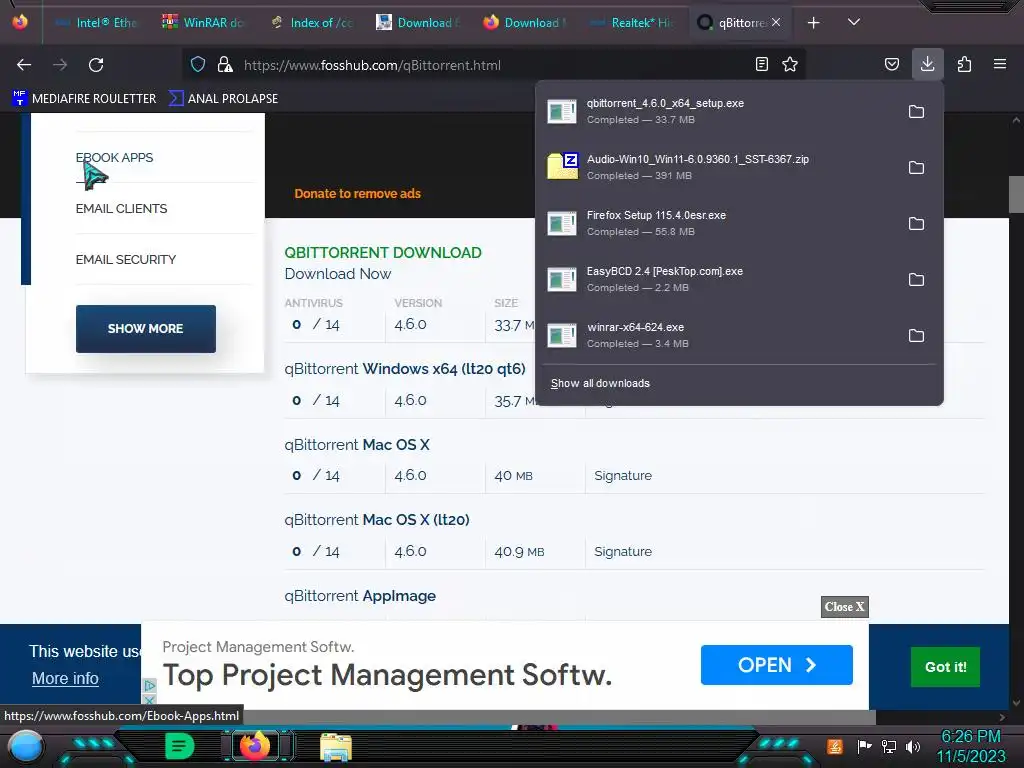List all tabs dropdown arrow
Screen dimensions: 1024x768
[854, 22]
